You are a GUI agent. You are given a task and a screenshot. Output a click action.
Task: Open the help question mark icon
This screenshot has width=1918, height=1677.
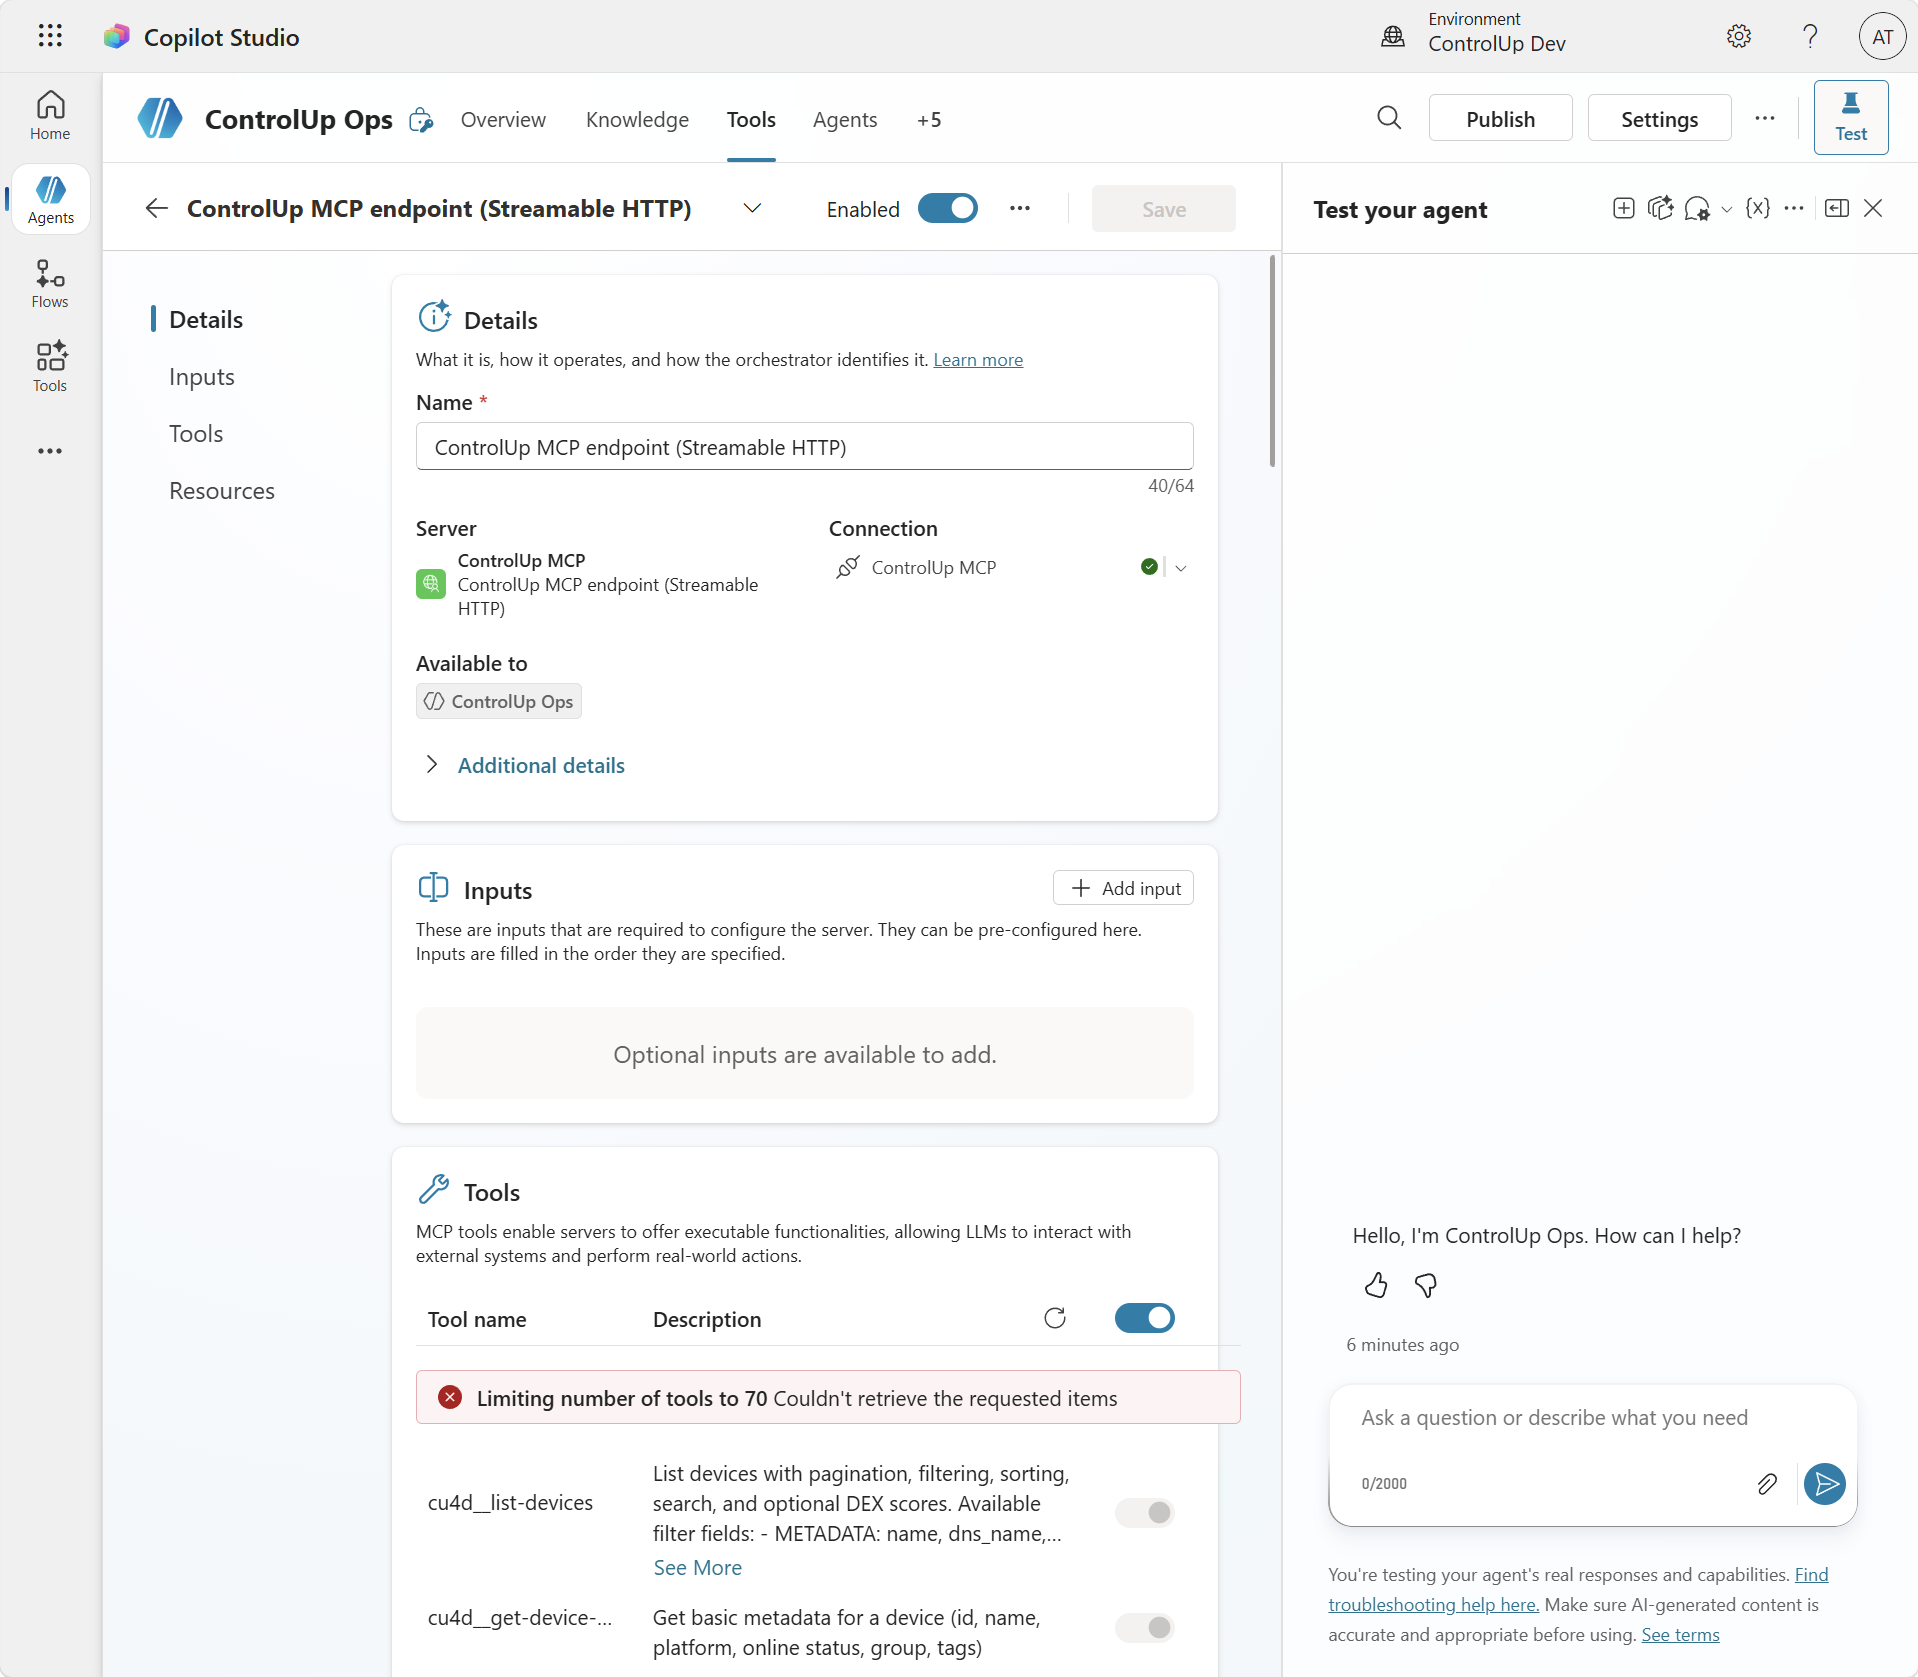1810,36
